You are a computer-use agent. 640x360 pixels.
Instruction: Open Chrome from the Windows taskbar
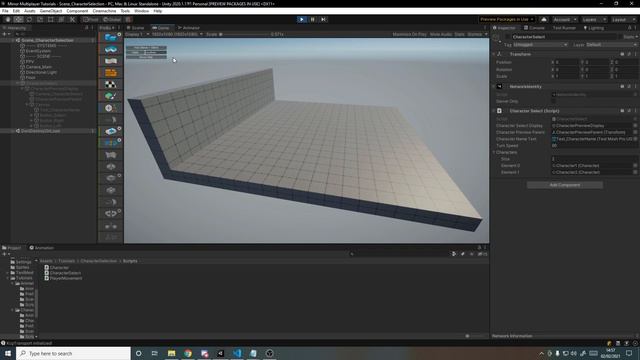click(x=188, y=353)
